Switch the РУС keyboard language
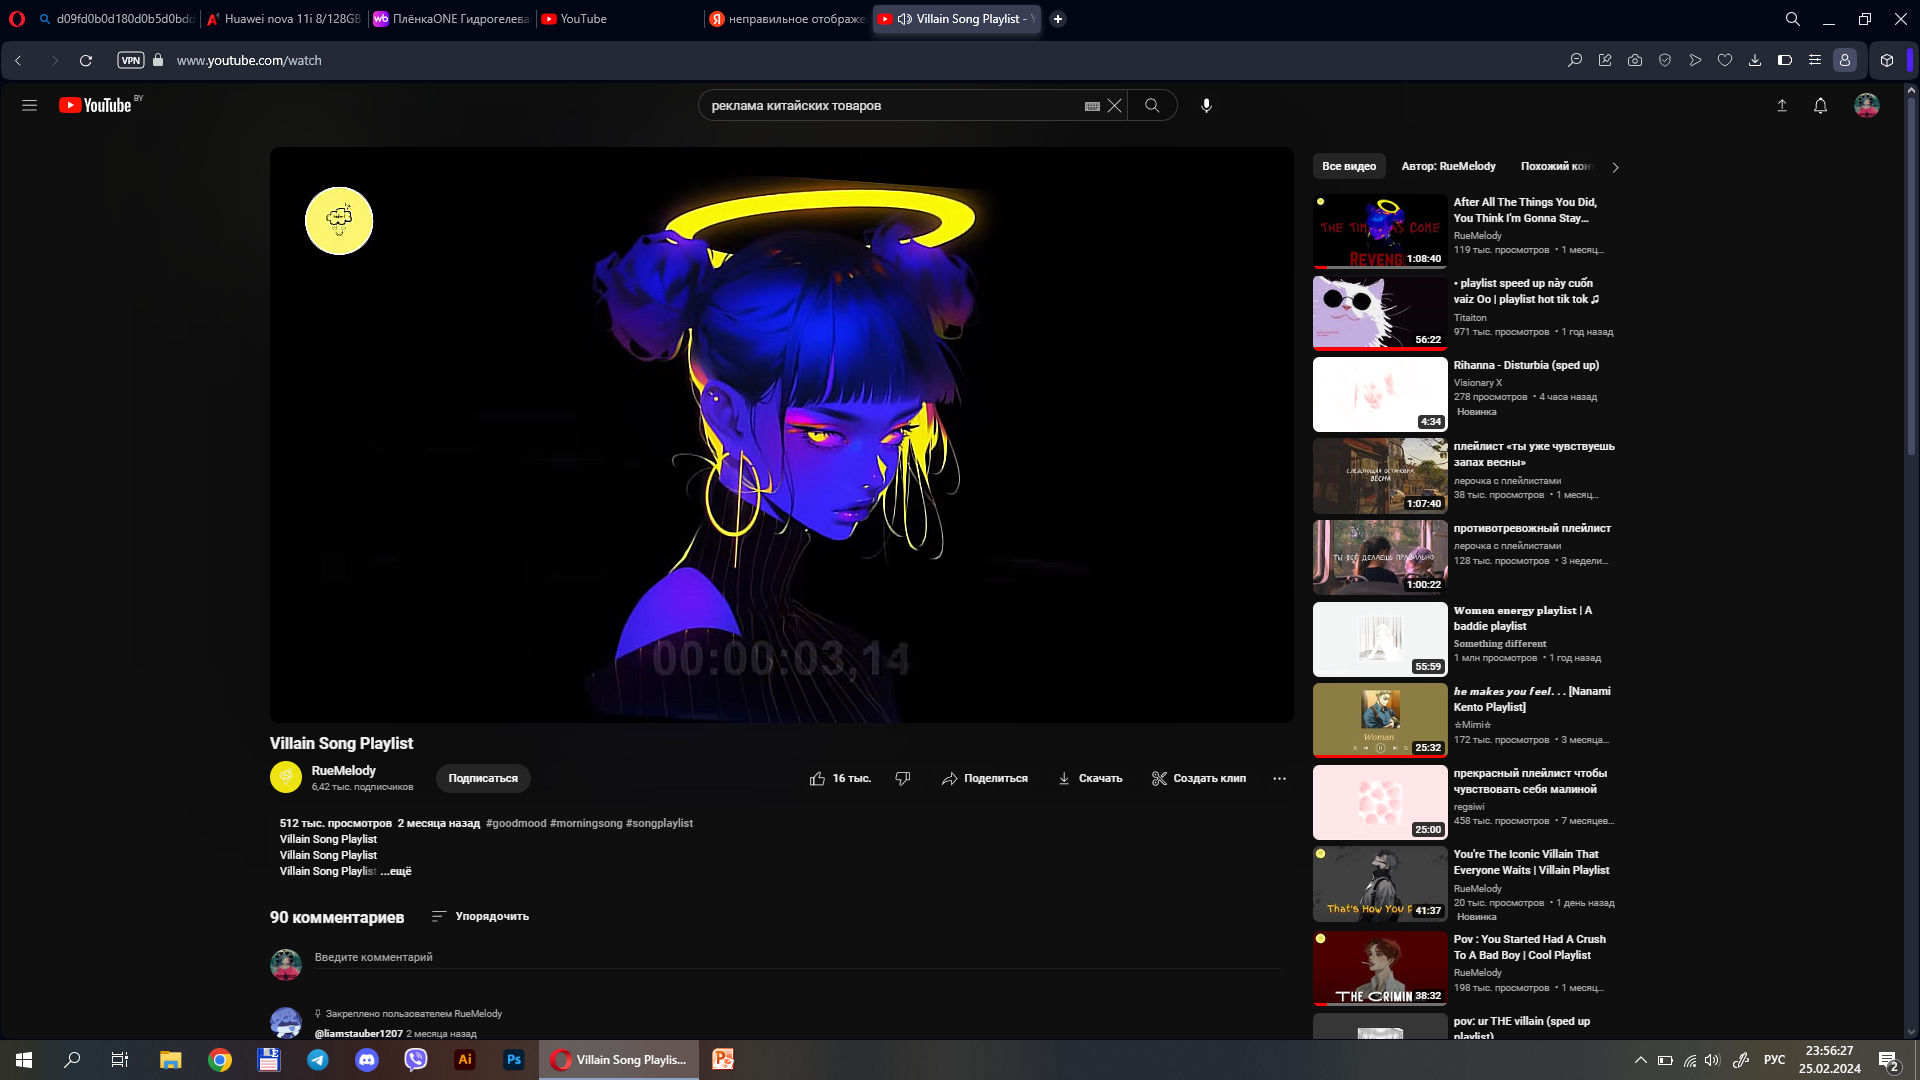The image size is (1920, 1080). [x=1775, y=1060]
